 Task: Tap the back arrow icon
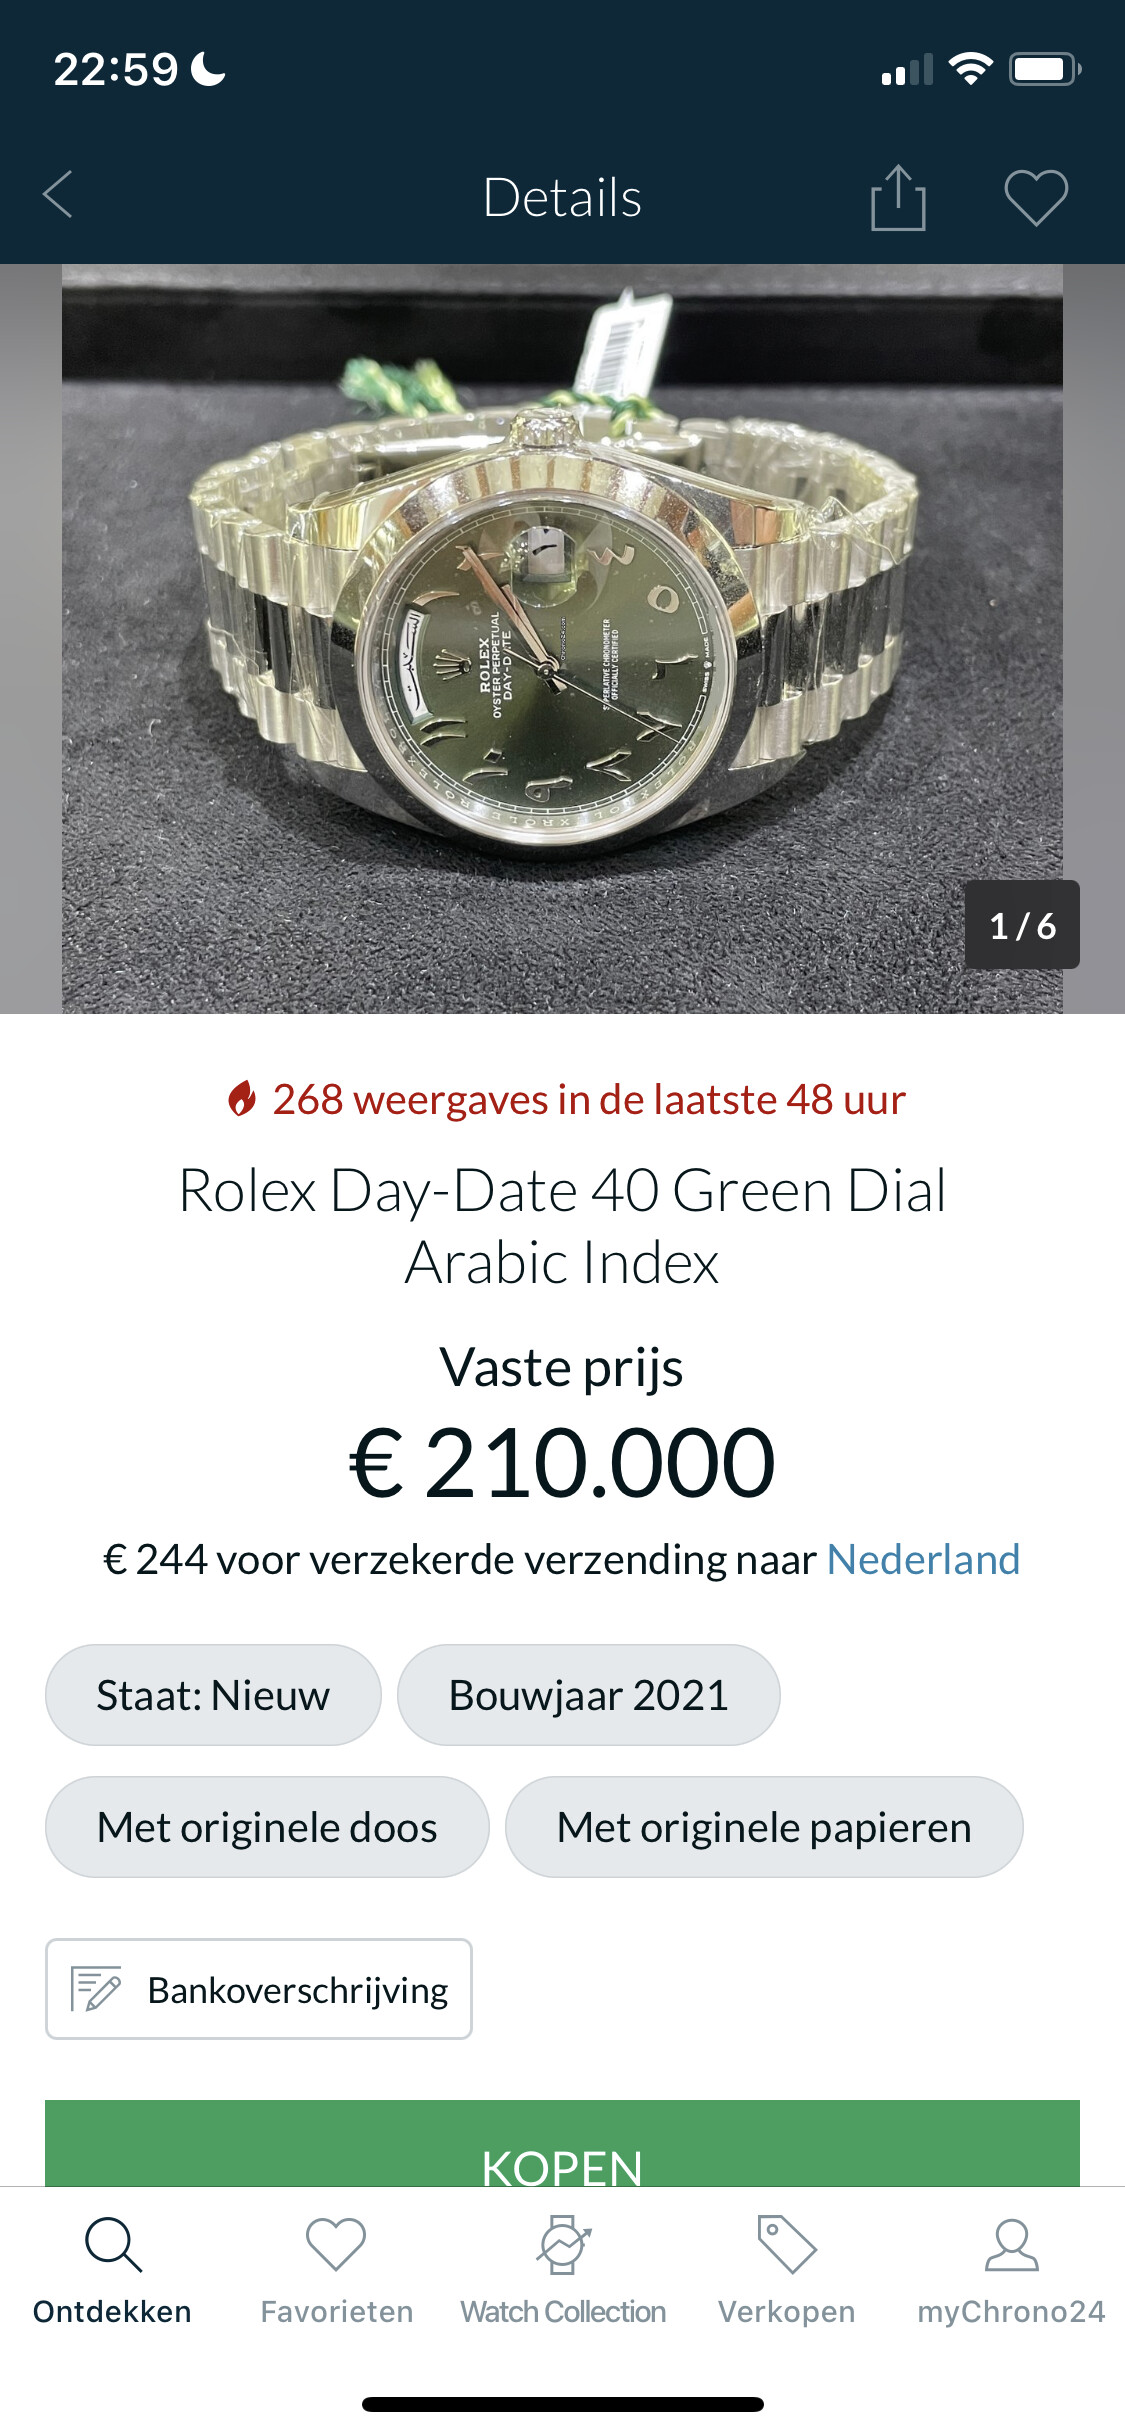pos(59,195)
